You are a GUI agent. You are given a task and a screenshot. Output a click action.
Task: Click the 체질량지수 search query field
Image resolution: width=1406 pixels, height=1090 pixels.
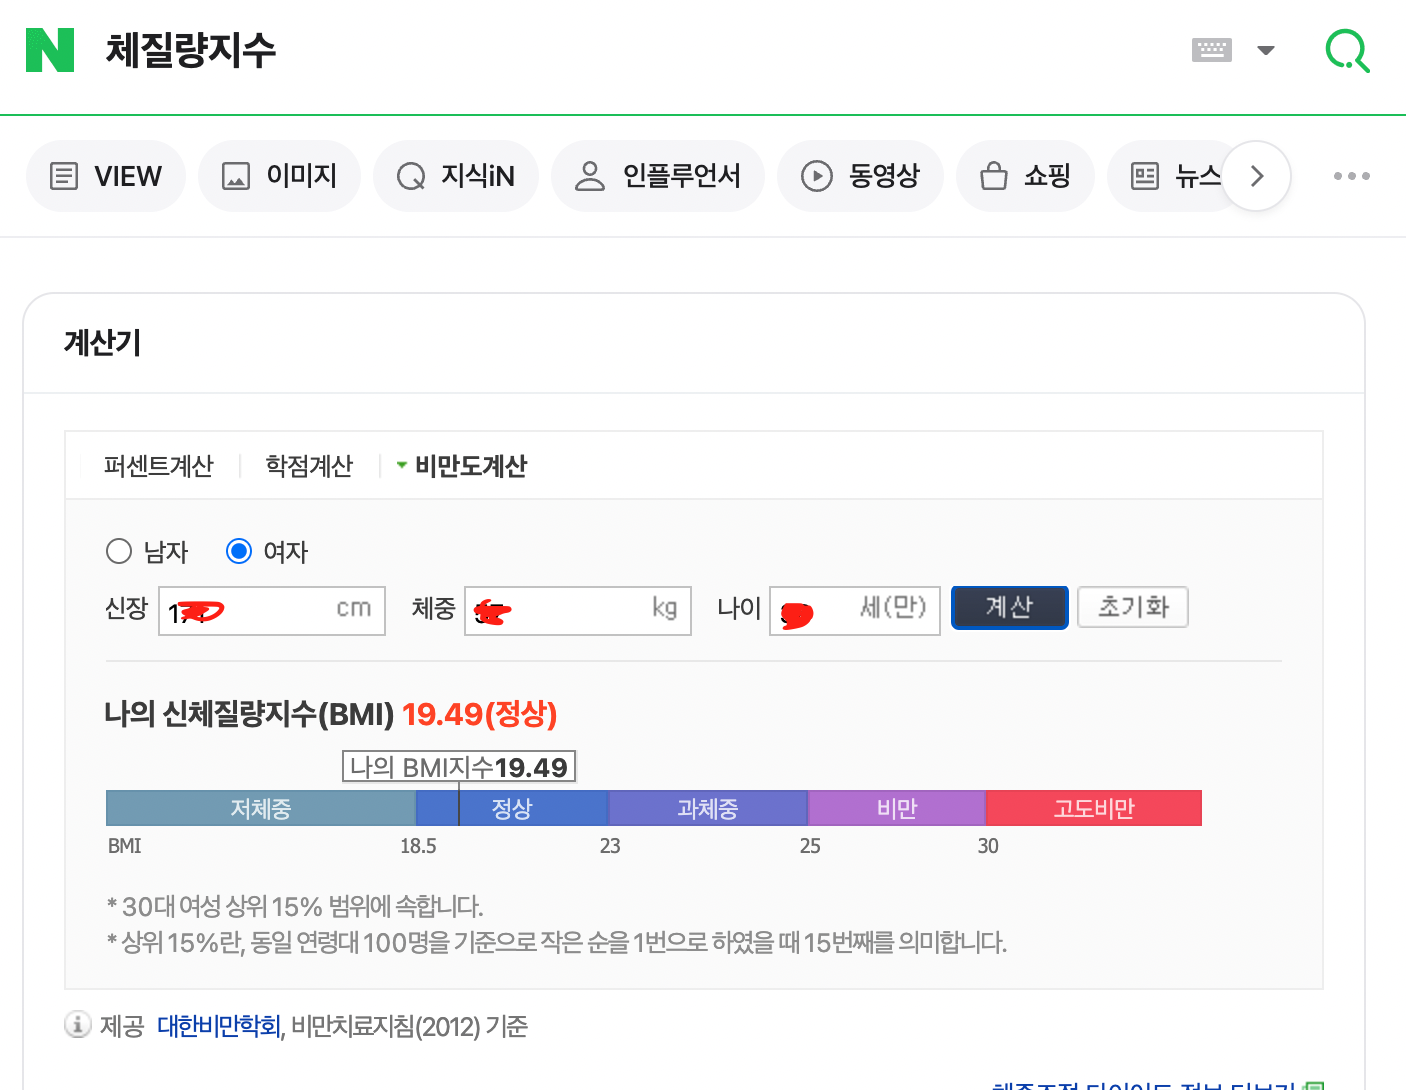[190, 50]
